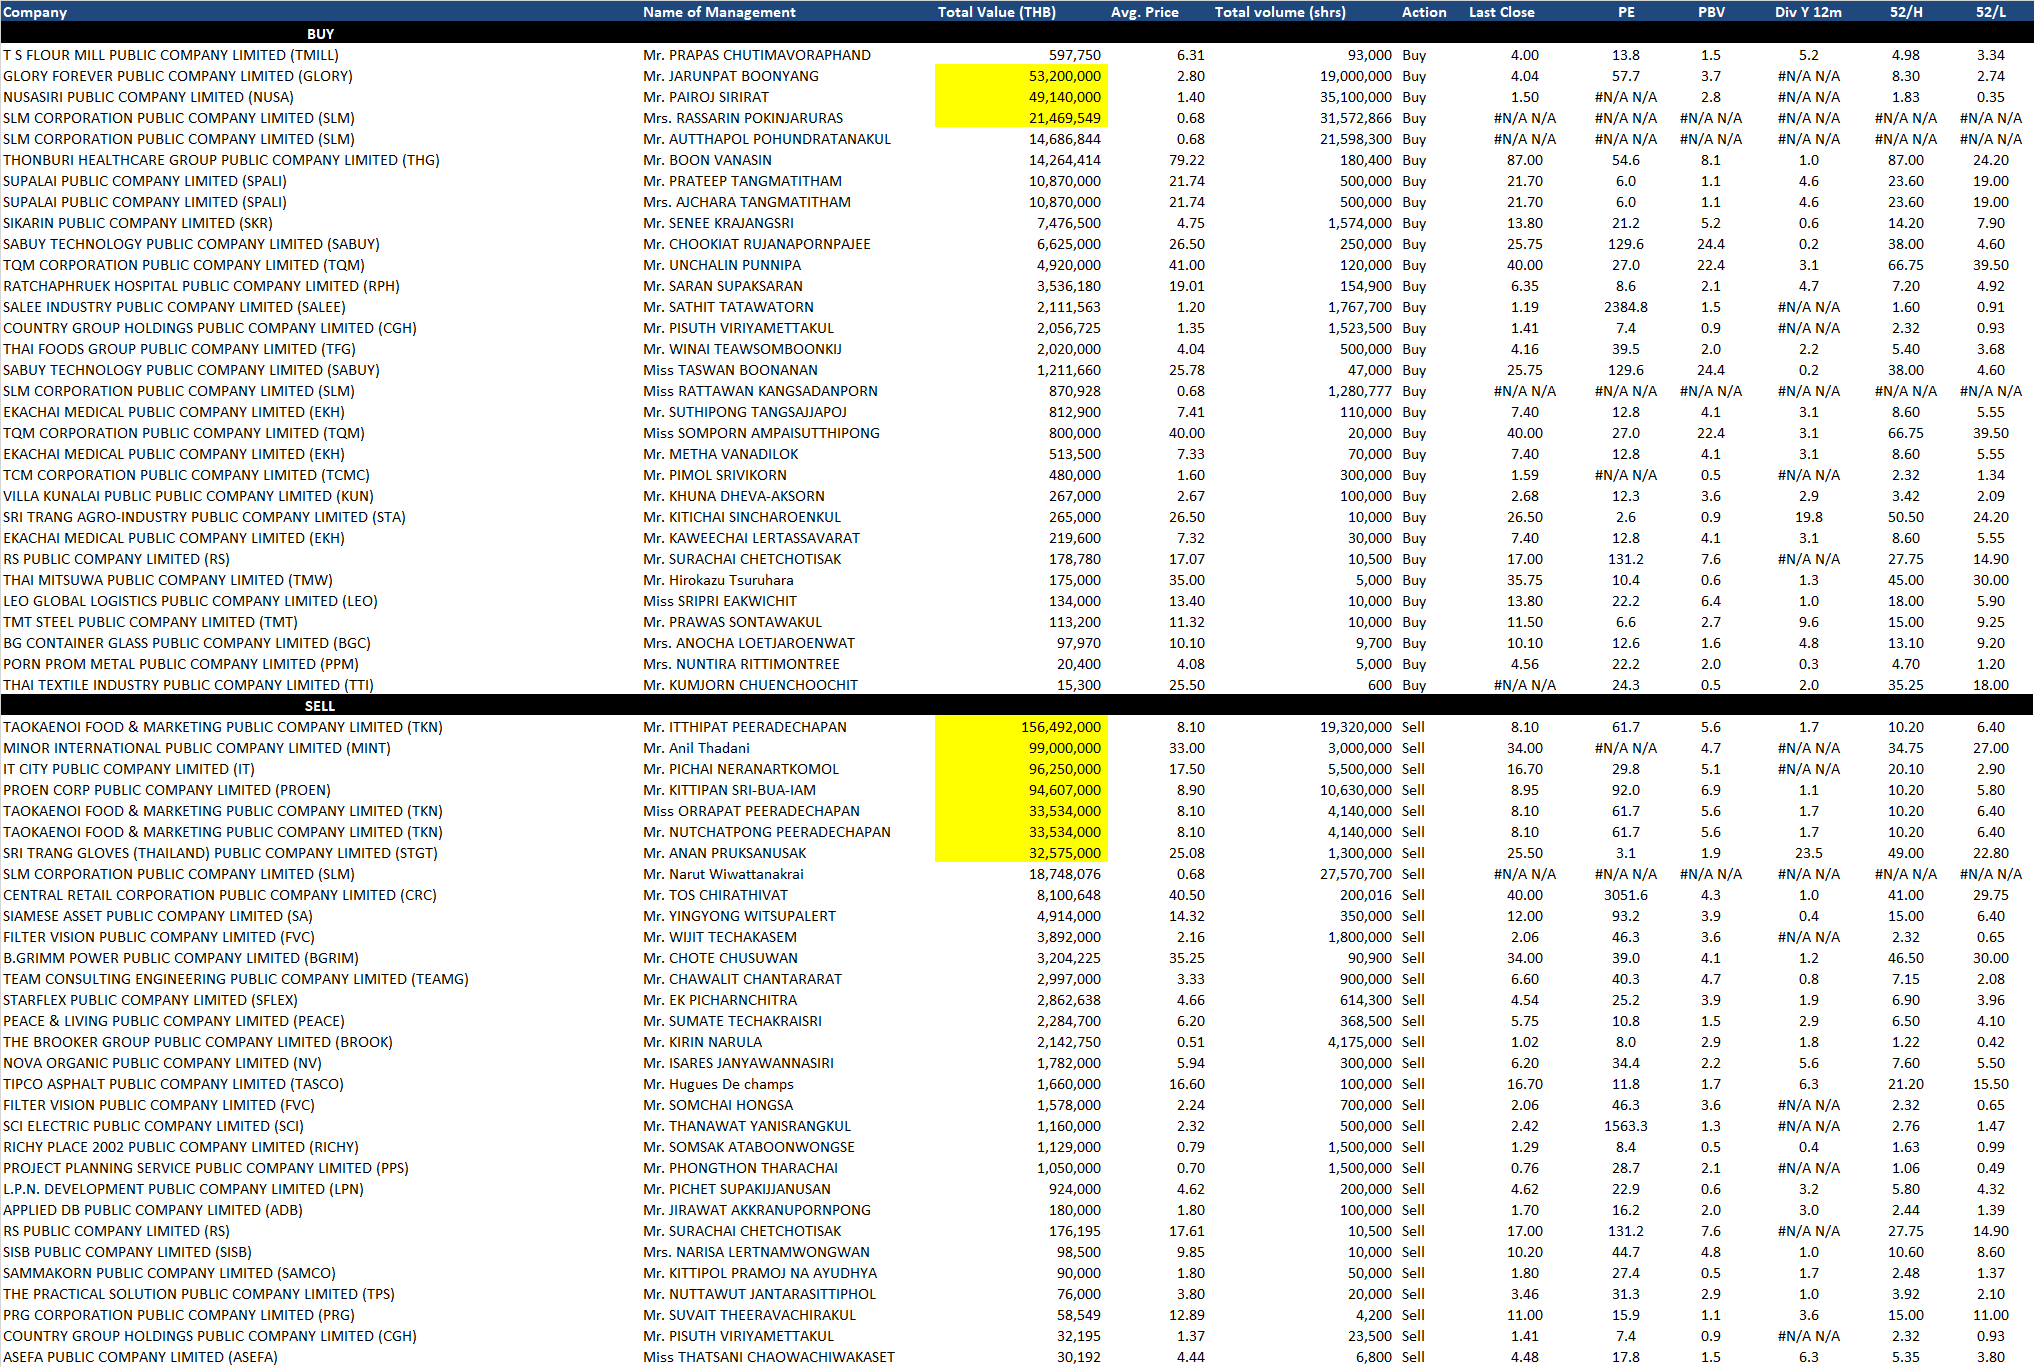Select highlighted value 94,607,000

click(x=1021, y=790)
